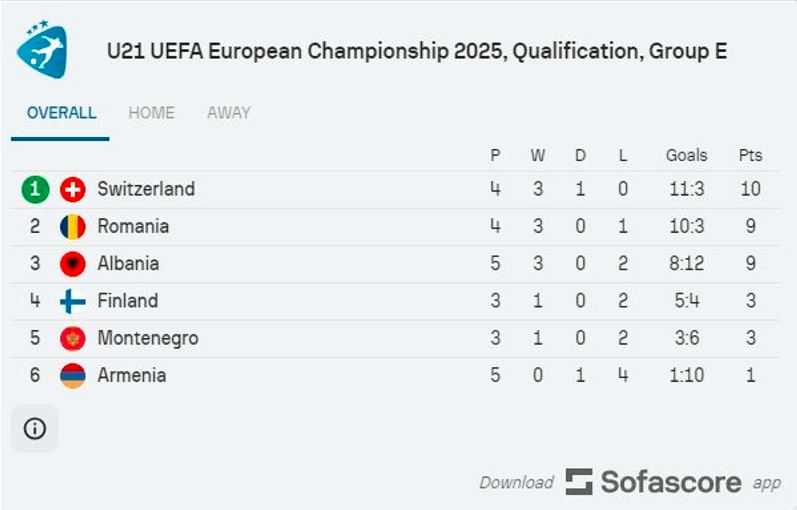The height and width of the screenshot is (510, 797).
Task: Switch to the OVERALL tab
Action: (x=61, y=112)
